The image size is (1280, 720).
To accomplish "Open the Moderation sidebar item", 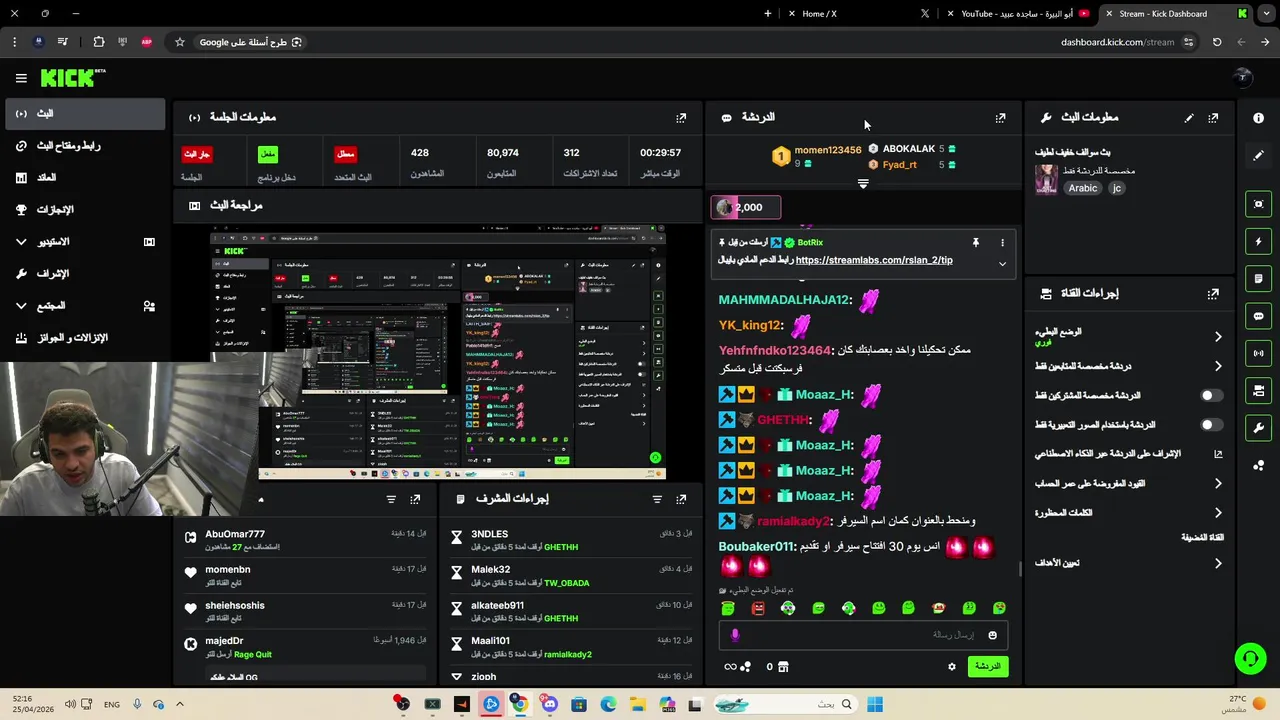I will click(85, 274).
